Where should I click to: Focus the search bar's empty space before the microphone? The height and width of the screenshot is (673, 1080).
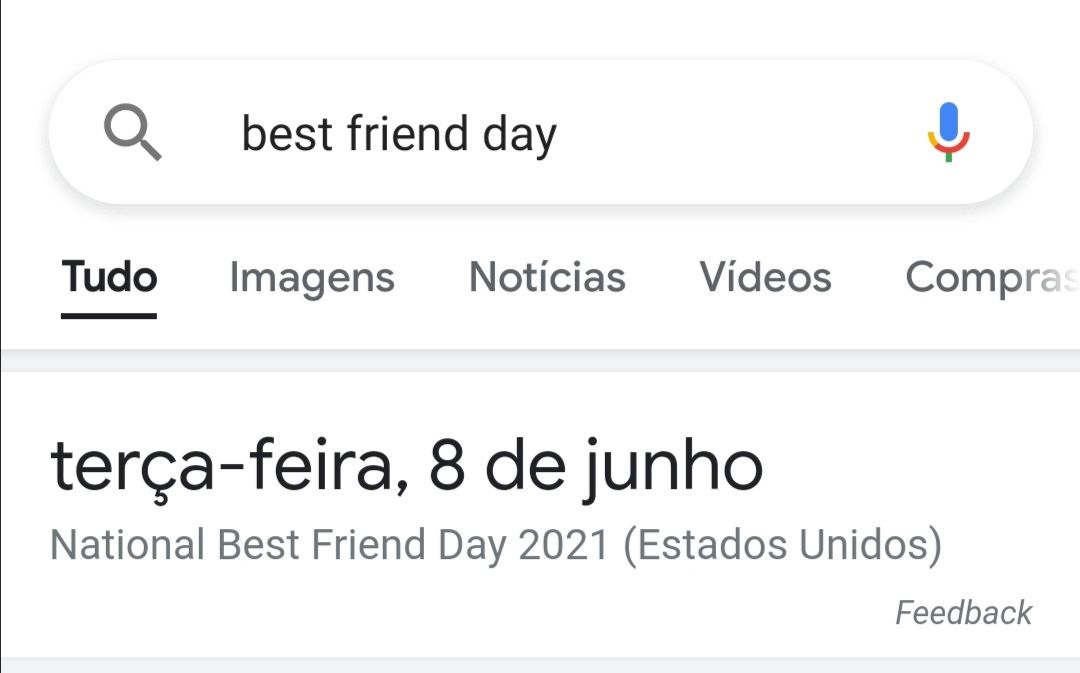click(x=740, y=132)
